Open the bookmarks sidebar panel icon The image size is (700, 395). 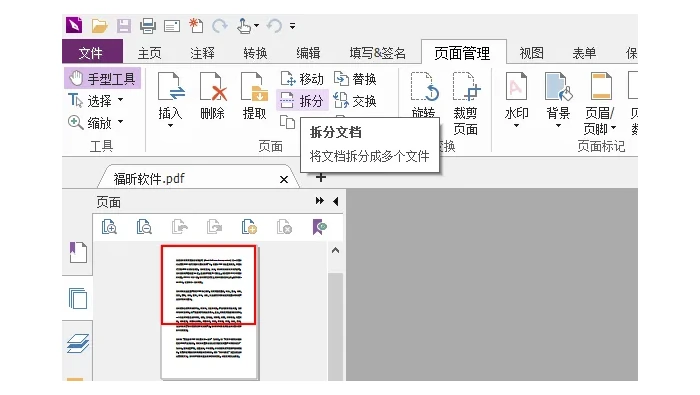coord(78,252)
